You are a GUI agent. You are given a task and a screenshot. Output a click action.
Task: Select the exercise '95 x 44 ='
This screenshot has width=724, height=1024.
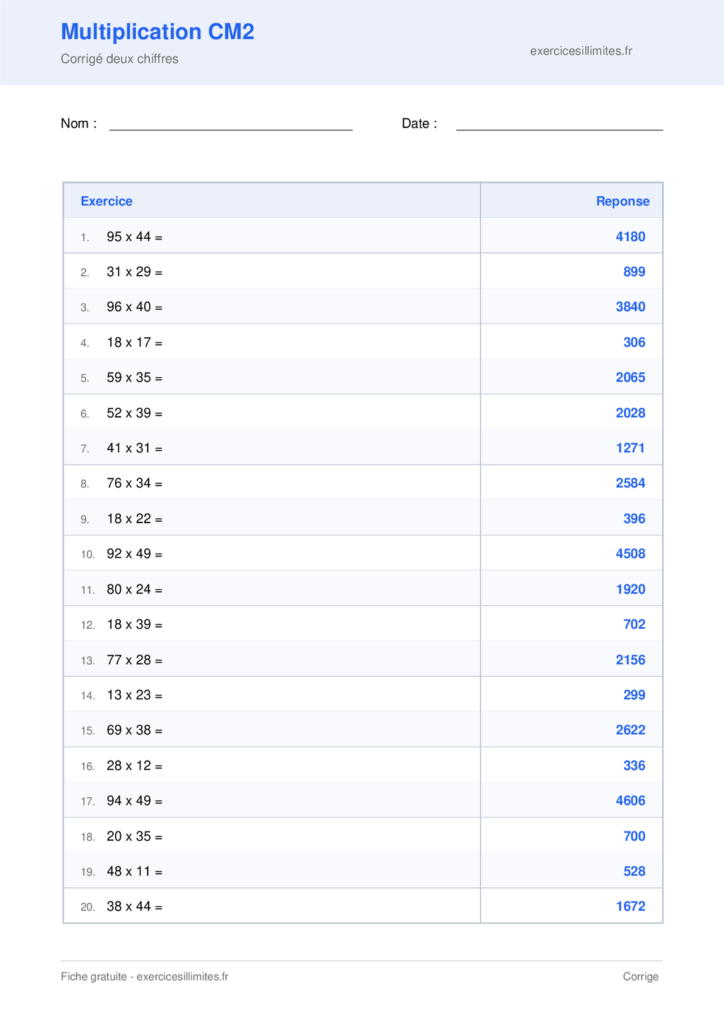[134, 236]
